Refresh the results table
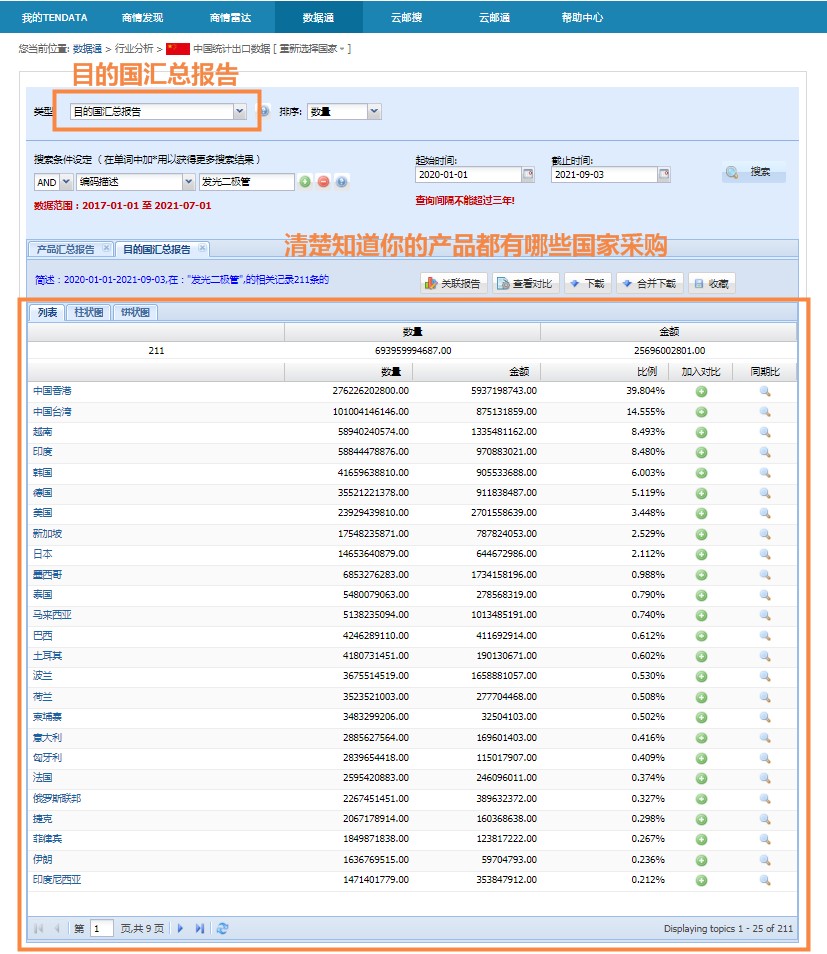This screenshot has height=954, width=827. pyautogui.click(x=222, y=928)
